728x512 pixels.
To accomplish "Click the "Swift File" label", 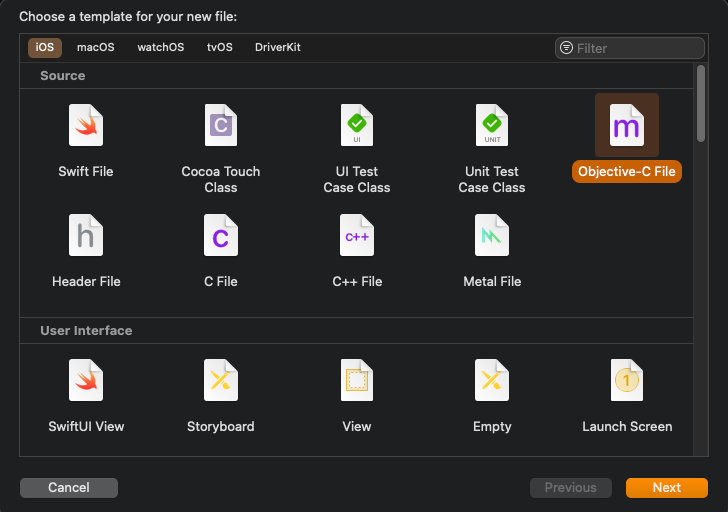I will pyautogui.click(x=86, y=171).
